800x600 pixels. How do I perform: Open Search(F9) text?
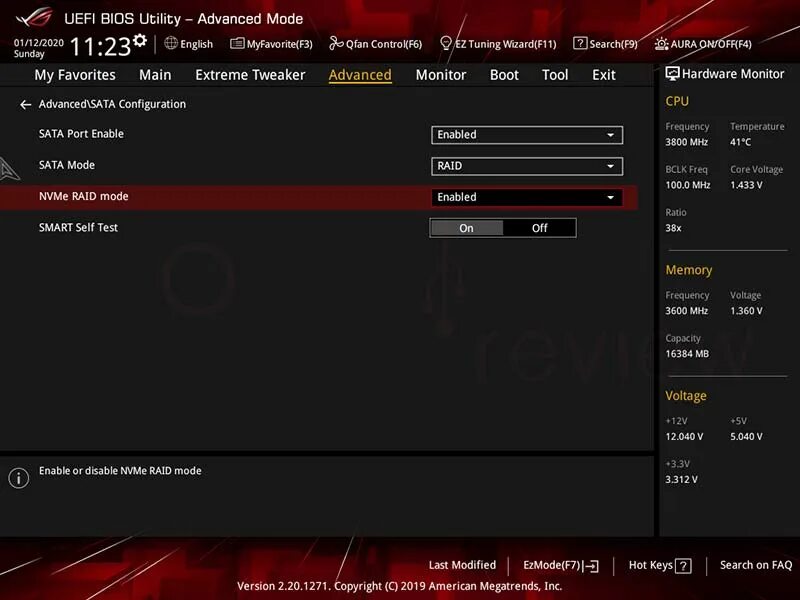point(613,44)
